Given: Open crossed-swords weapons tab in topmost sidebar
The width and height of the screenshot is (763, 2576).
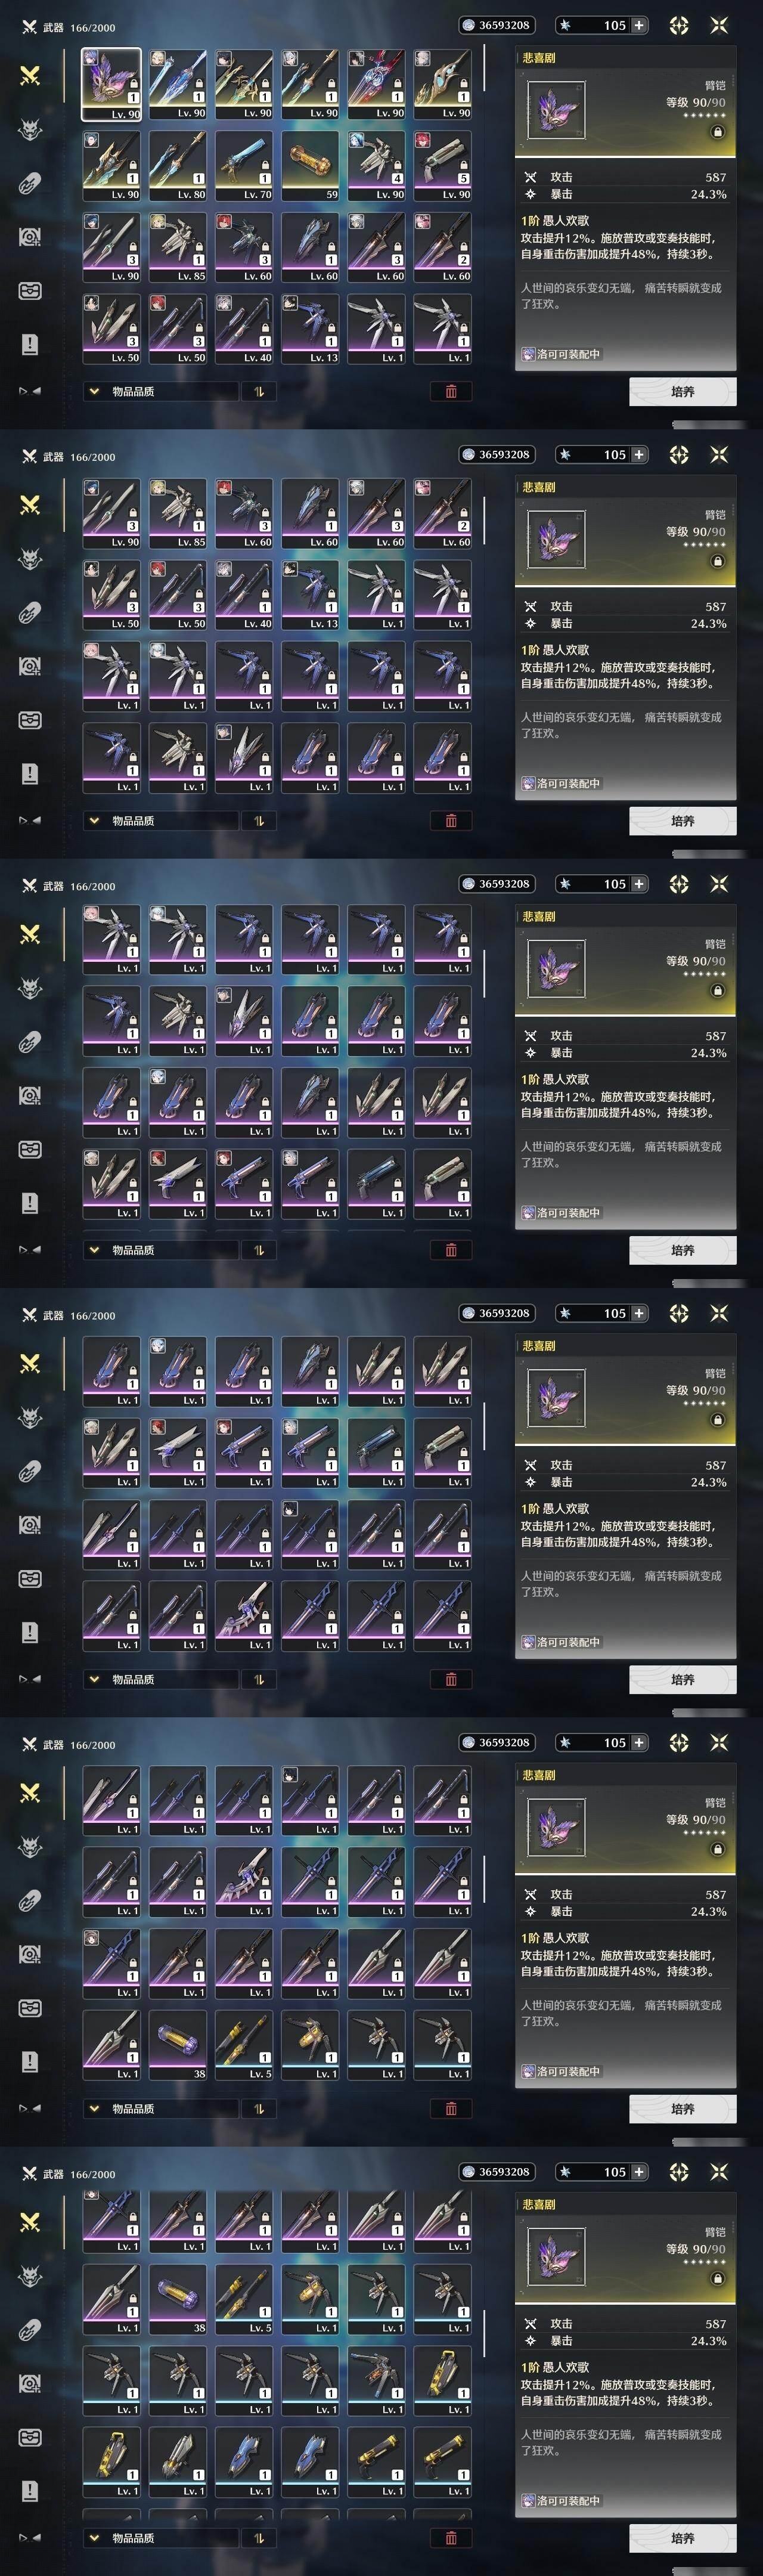Looking at the screenshot, I should pos(30,75).
